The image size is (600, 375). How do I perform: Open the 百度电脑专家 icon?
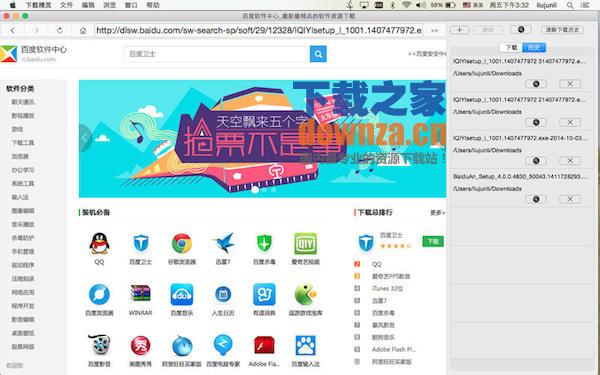click(223, 346)
